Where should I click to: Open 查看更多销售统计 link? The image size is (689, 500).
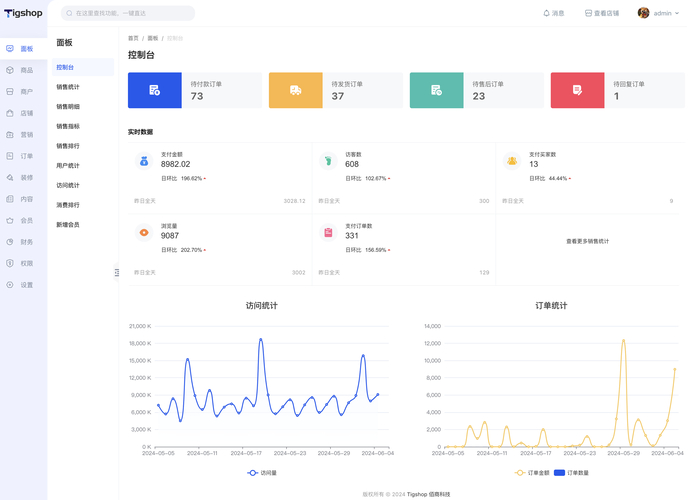coord(587,241)
